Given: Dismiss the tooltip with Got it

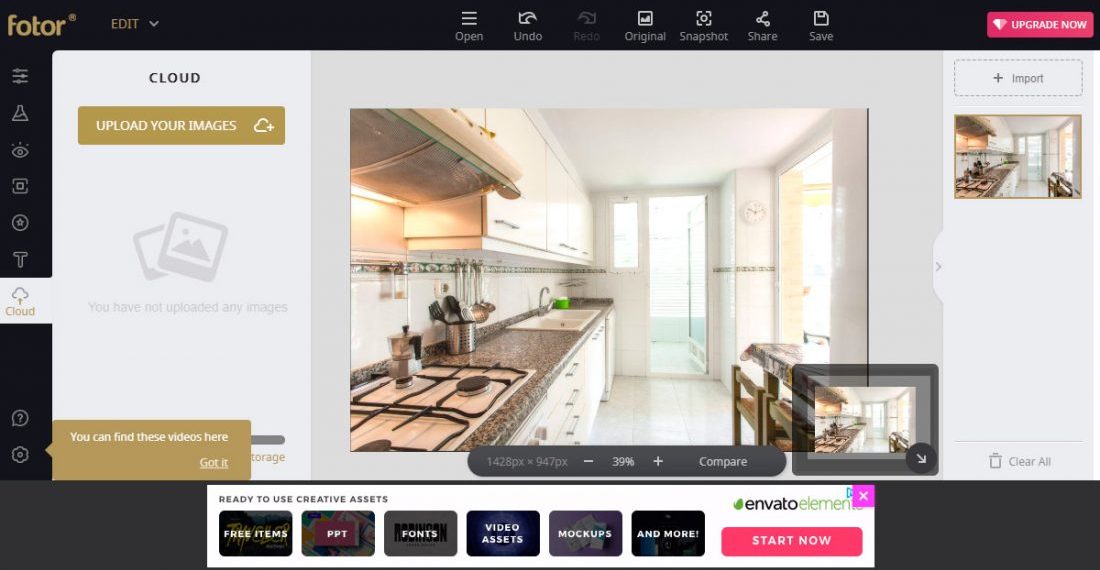Looking at the screenshot, I should coord(213,462).
